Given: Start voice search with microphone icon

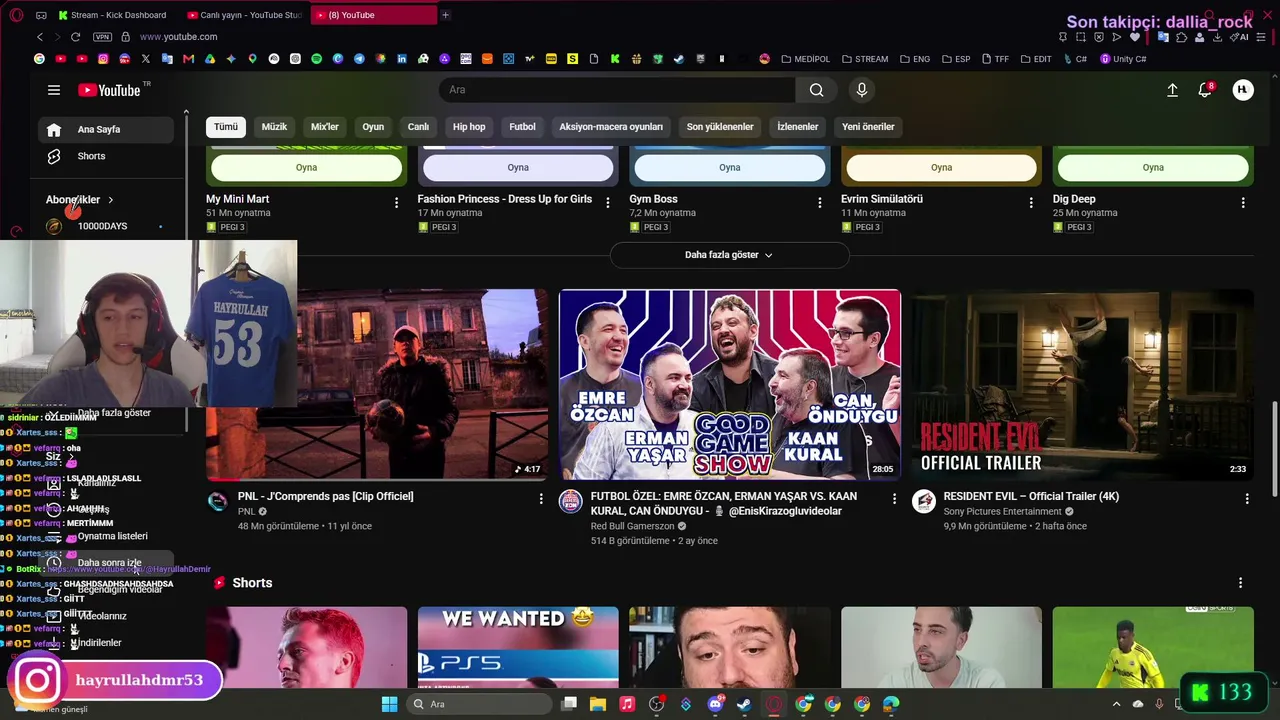Looking at the screenshot, I should pyautogui.click(x=862, y=90).
